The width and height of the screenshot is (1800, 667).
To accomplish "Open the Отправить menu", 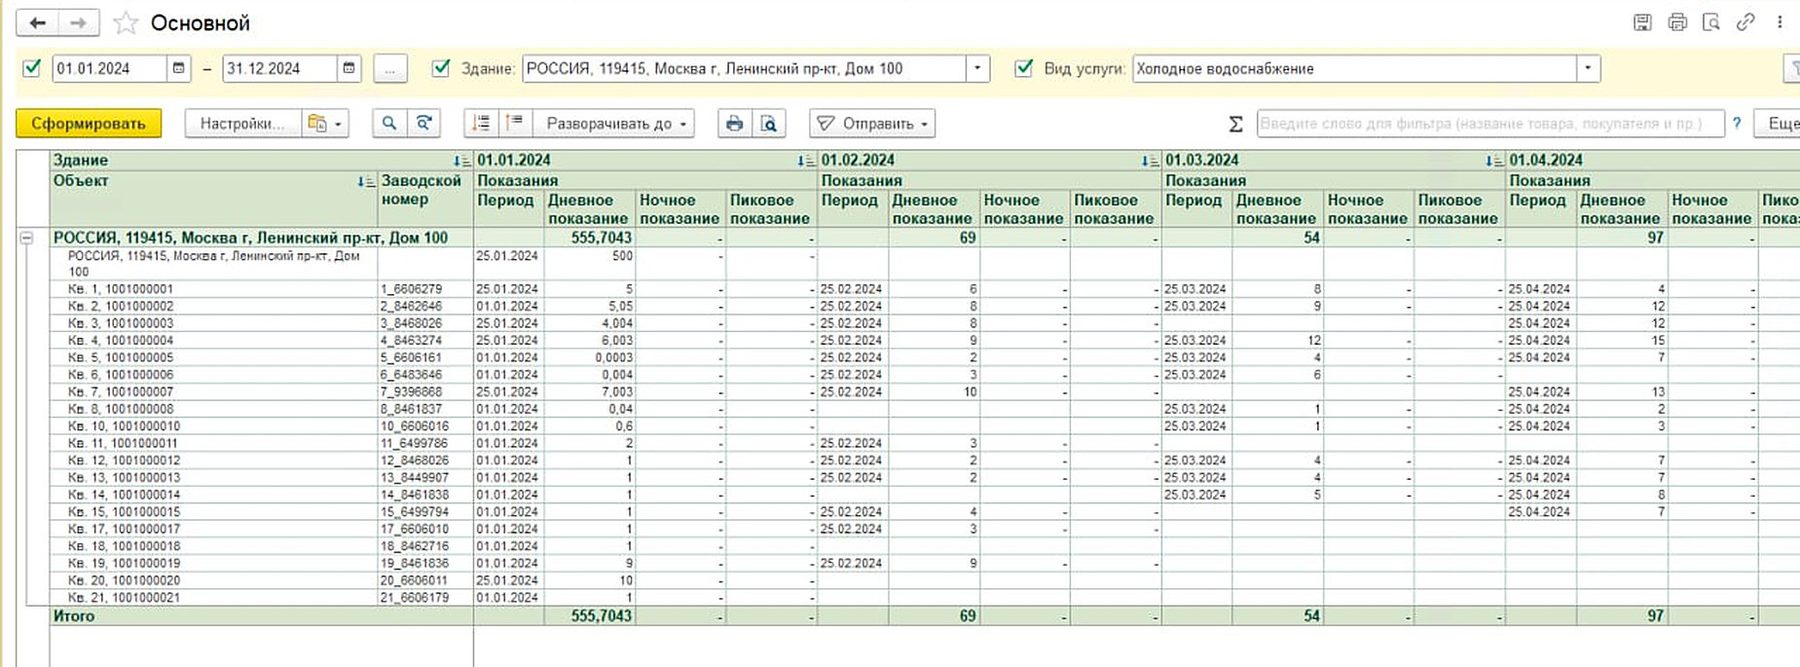I will (x=872, y=123).
